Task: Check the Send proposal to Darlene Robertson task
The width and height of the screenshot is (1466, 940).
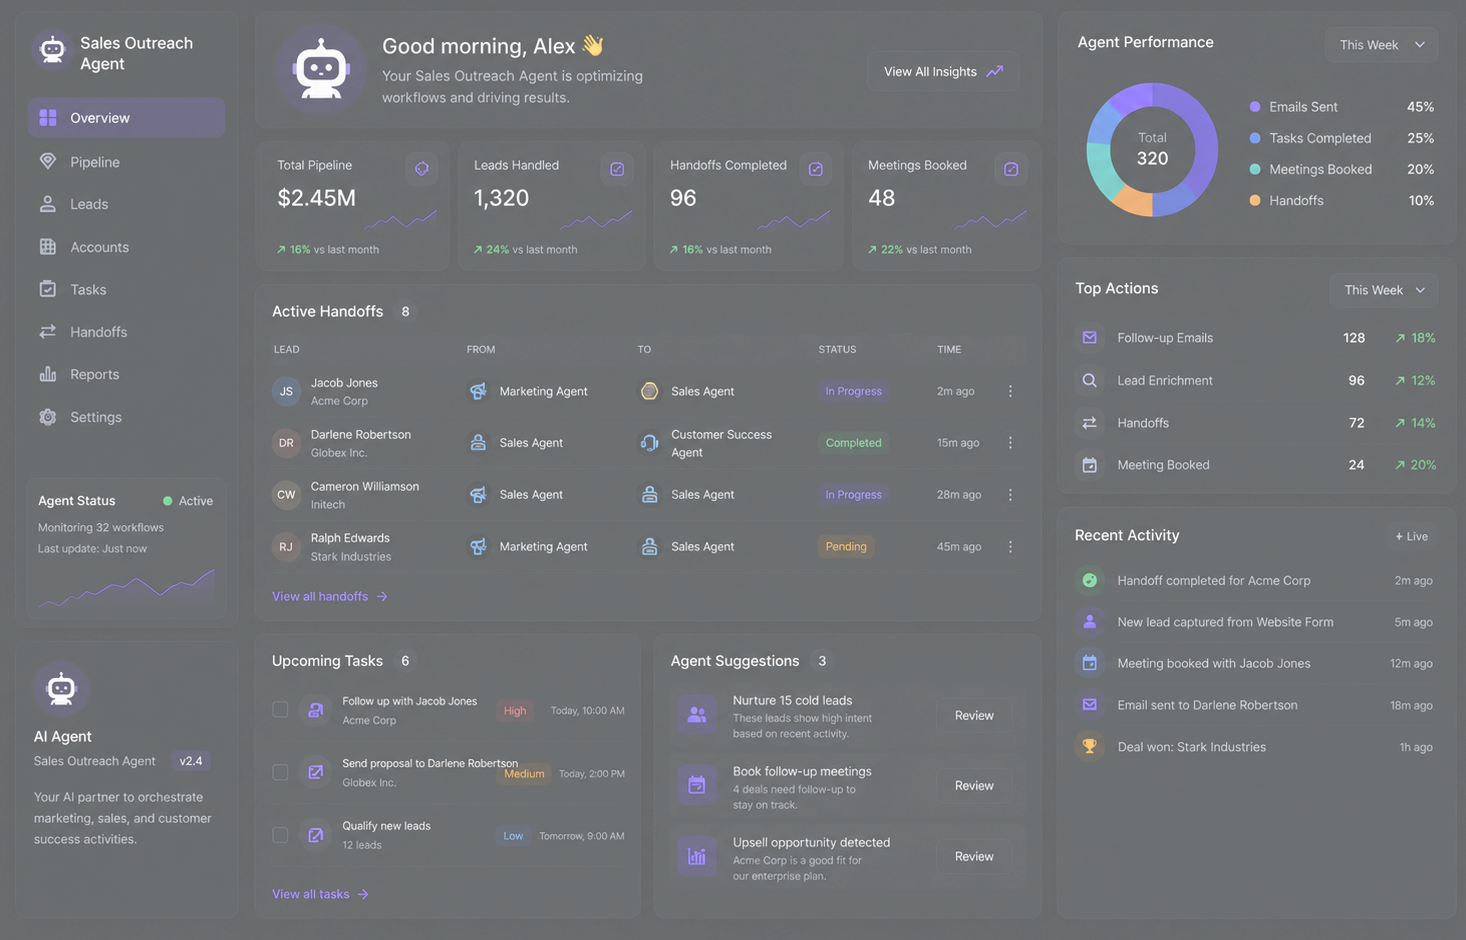Action: click(x=280, y=772)
